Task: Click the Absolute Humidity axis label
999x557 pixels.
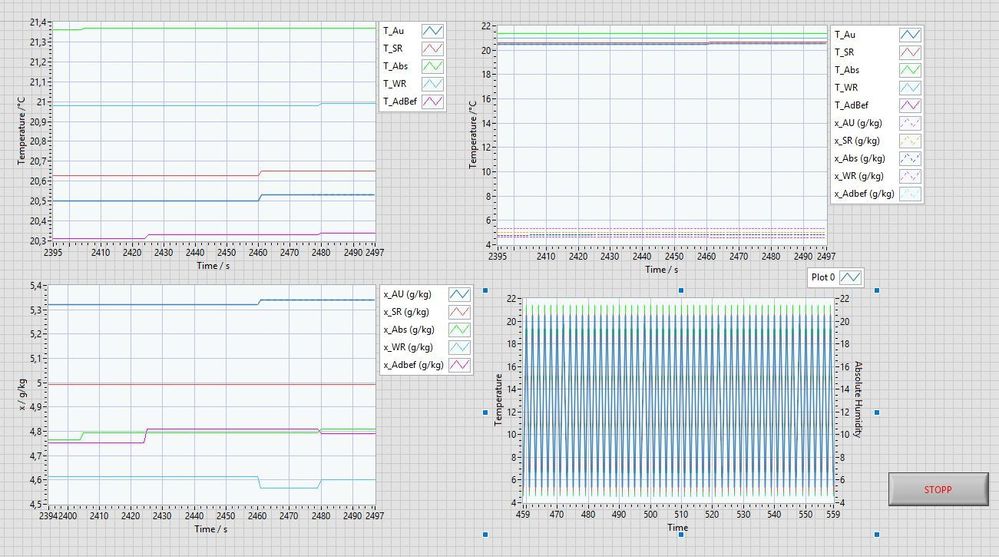Action: 858,399
